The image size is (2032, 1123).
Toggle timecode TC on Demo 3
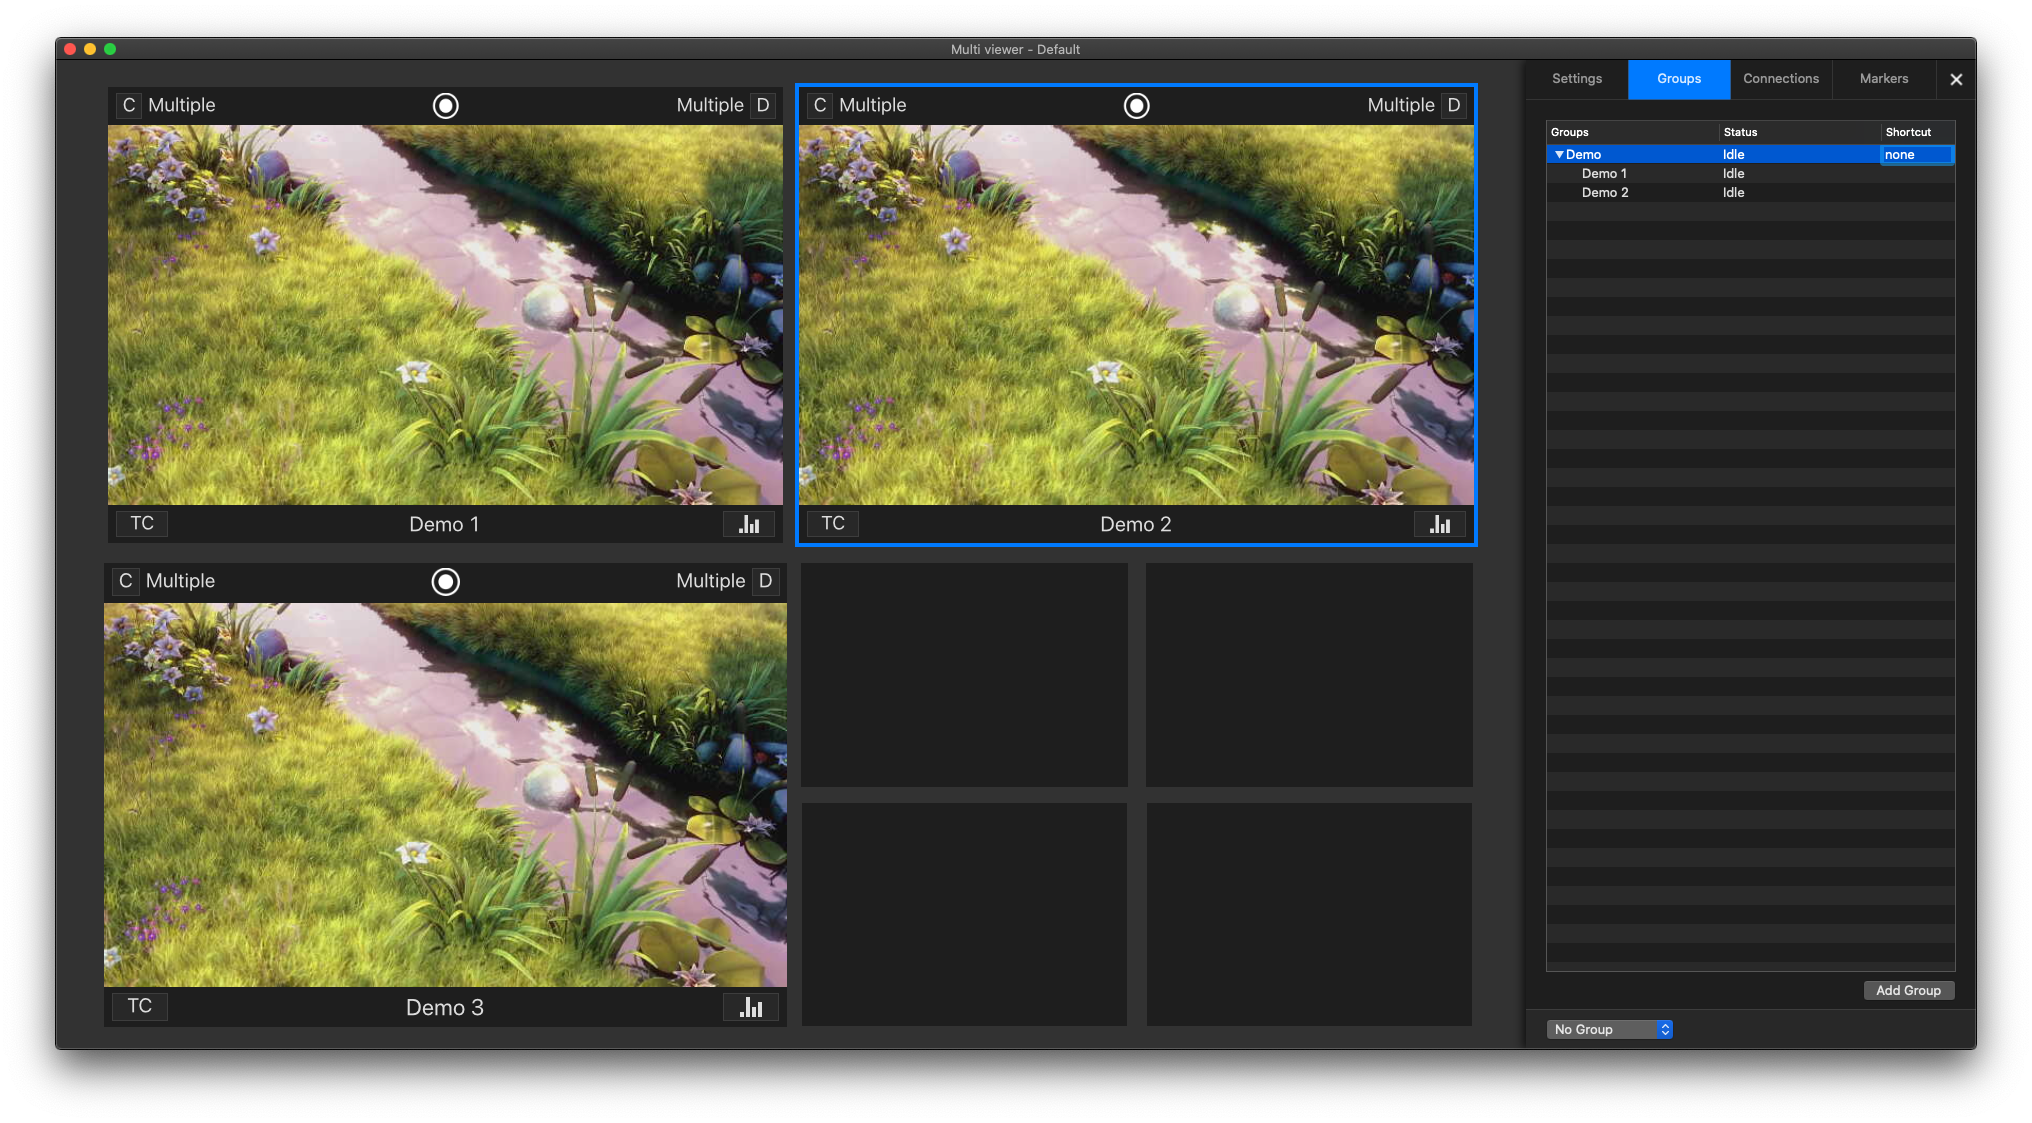(x=139, y=1006)
